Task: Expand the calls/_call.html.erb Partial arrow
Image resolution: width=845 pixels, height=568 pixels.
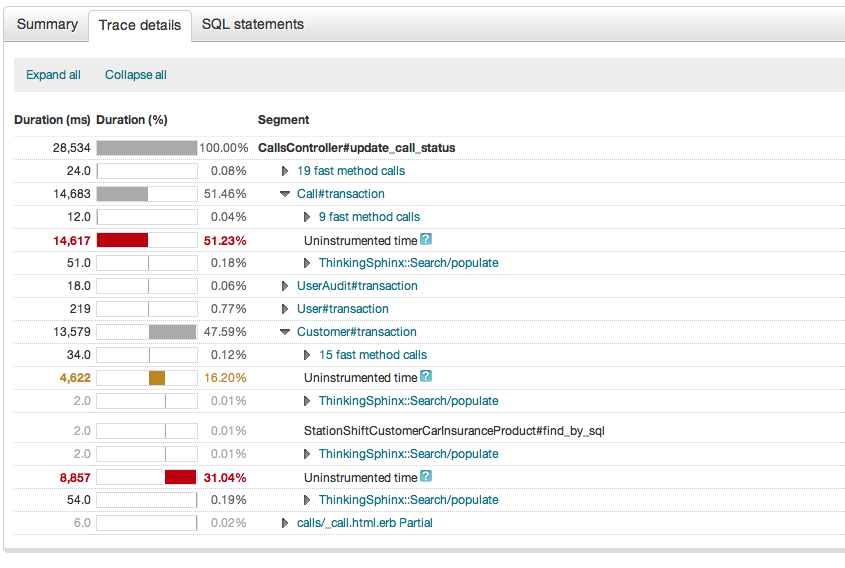Action: (x=285, y=523)
